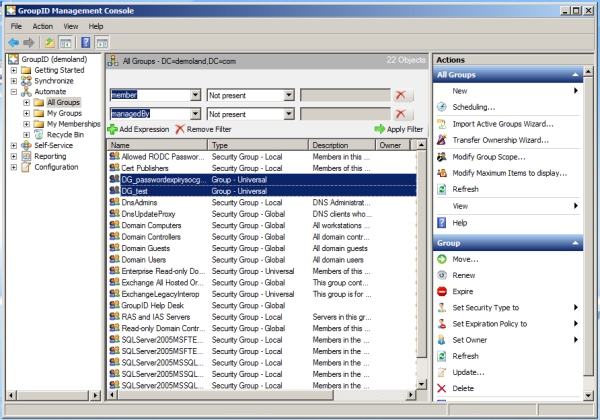Click Set Expiration Policy to icon
The height and width of the screenshot is (420, 600).
pyautogui.click(x=442, y=324)
